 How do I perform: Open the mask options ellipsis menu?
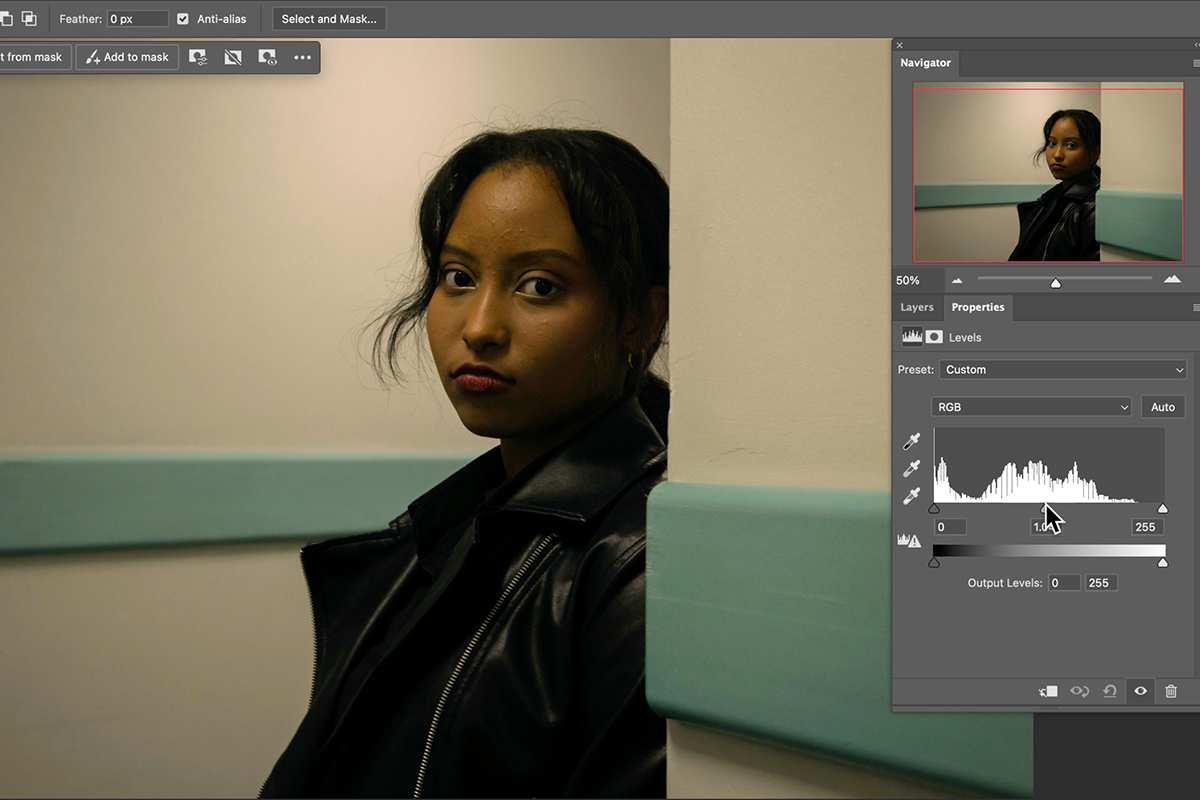[303, 57]
